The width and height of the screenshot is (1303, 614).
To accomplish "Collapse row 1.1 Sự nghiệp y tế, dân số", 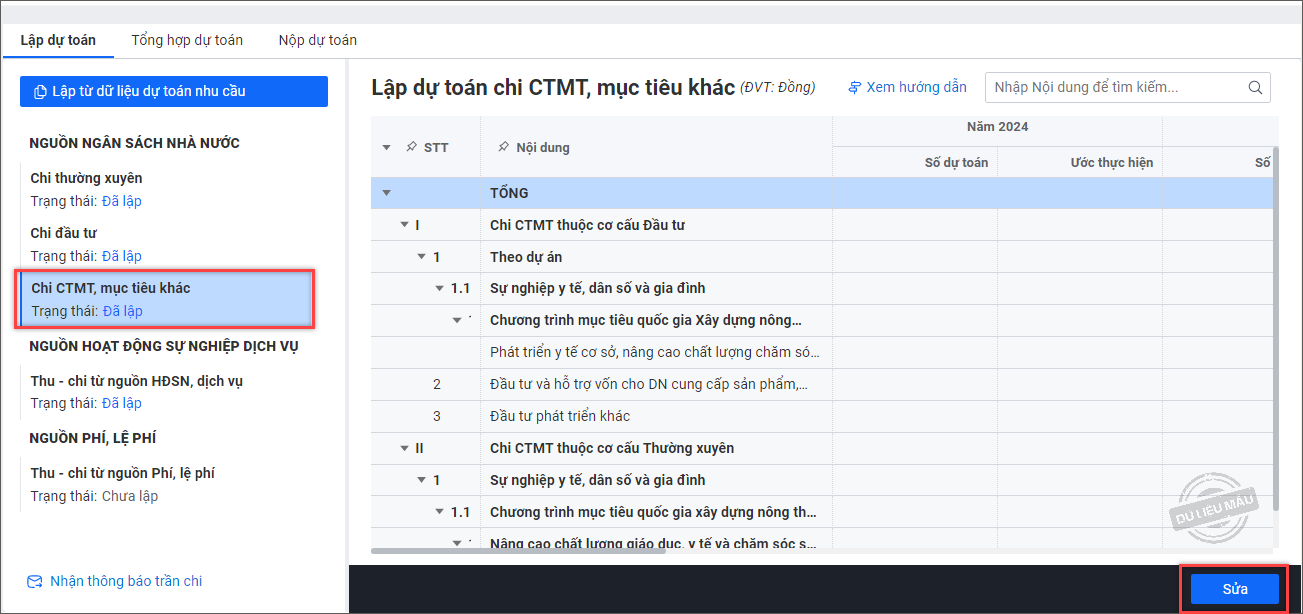I will [x=440, y=288].
